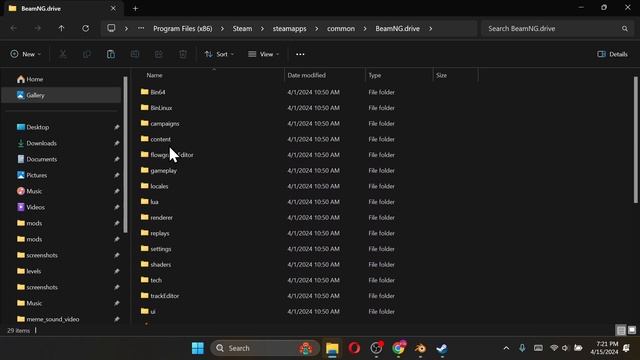
Task: Open the notification bell icon
Action: point(626,348)
